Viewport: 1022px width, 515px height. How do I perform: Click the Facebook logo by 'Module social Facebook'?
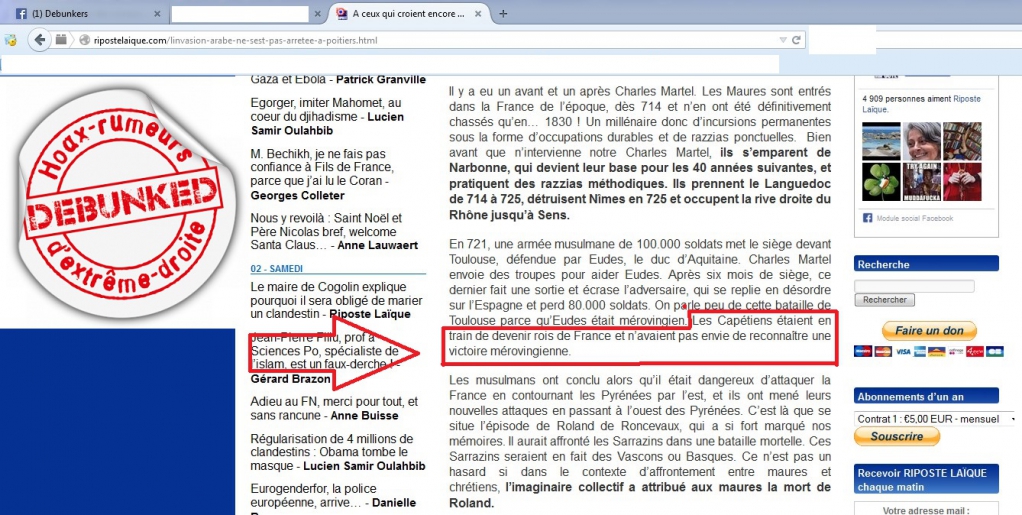point(868,218)
